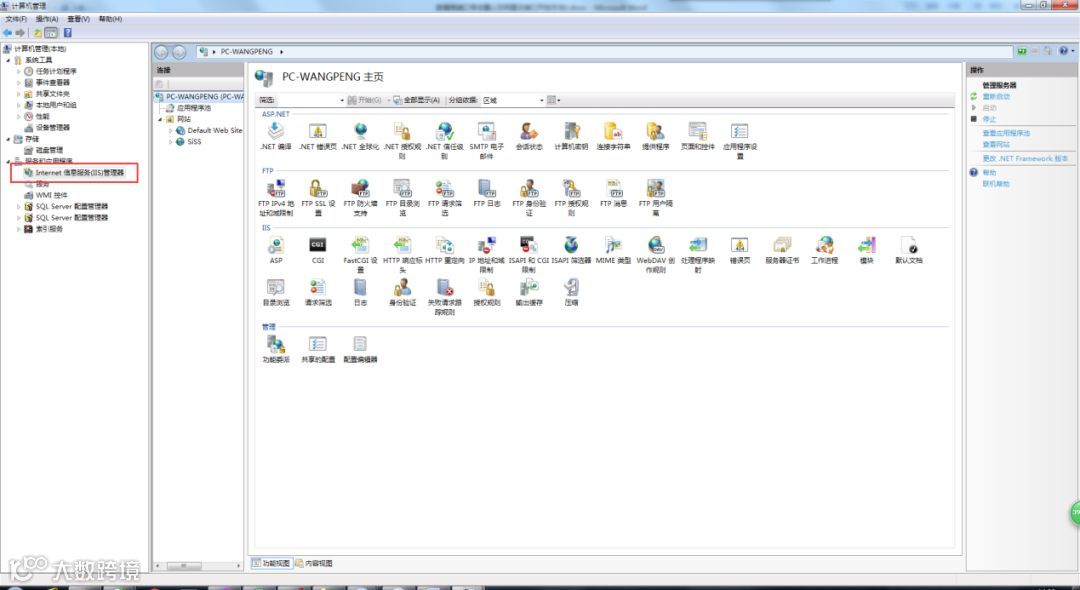Open the 查看(V) menu
This screenshot has width=1080, height=590.
pos(79,19)
